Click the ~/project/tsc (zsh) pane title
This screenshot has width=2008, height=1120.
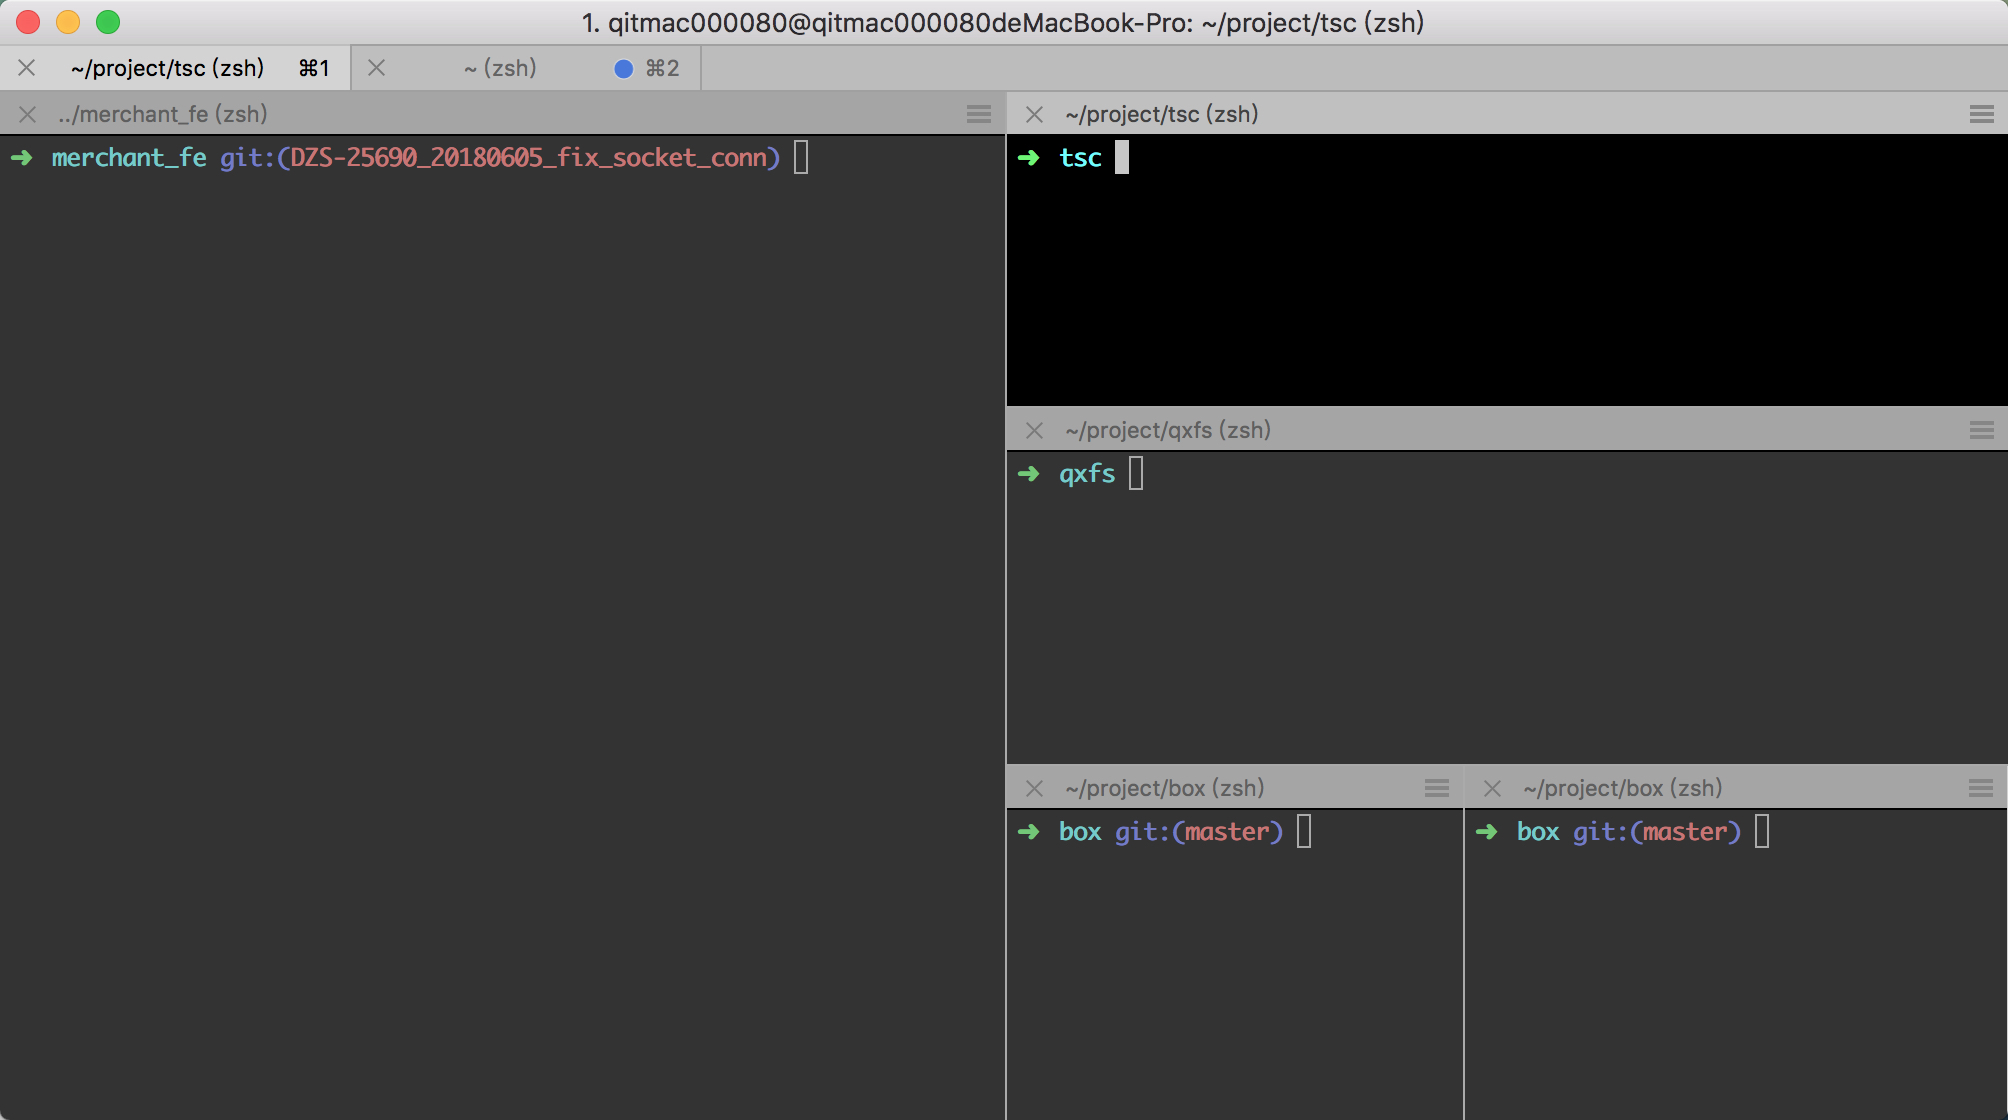coord(1162,114)
